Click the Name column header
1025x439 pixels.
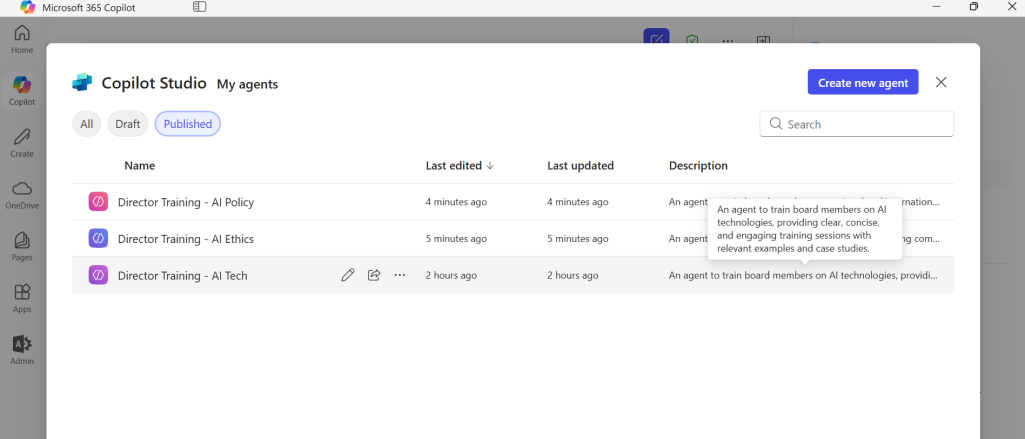[140, 165]
